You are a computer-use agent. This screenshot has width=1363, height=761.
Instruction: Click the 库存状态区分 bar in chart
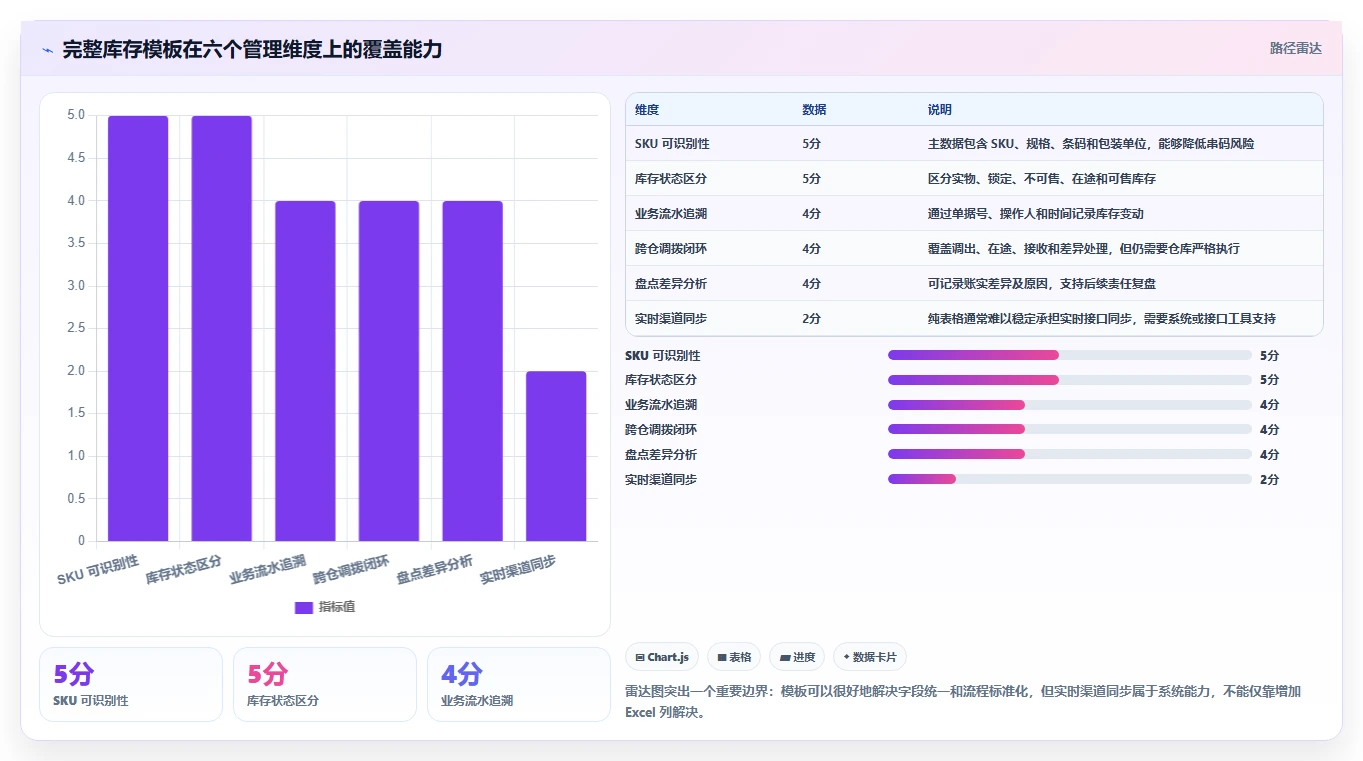(221, 328)
